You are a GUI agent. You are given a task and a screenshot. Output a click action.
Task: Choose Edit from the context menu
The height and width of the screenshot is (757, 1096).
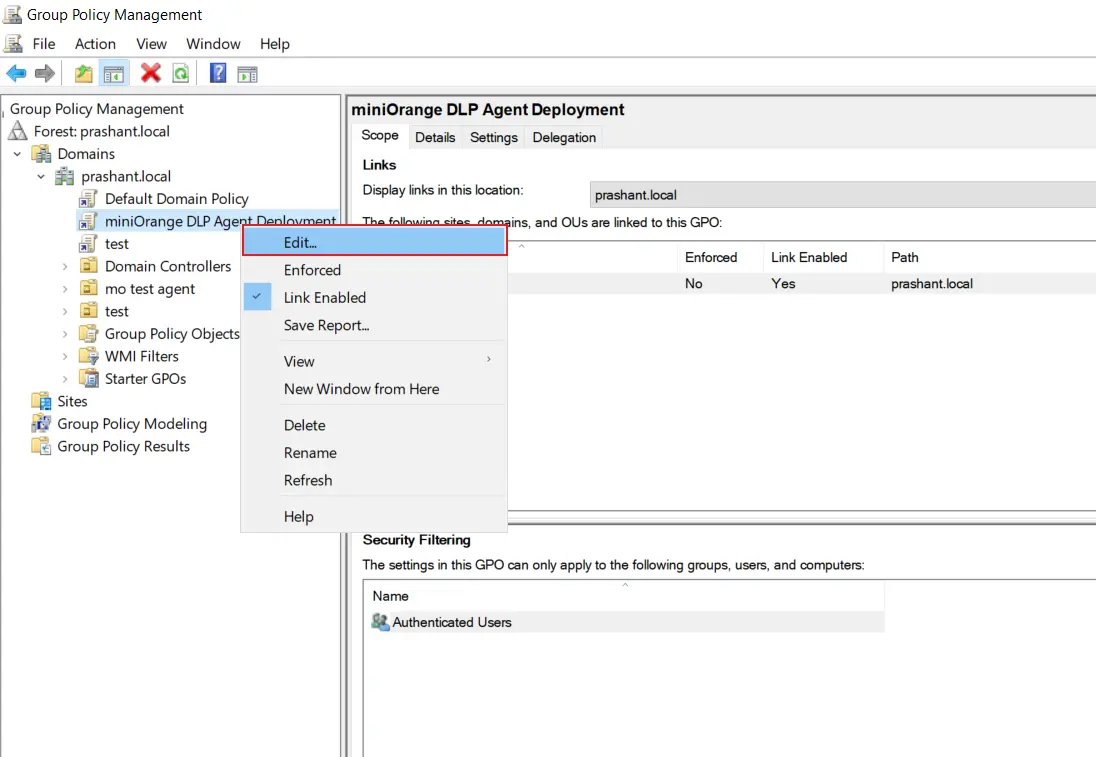(x=299, y=241)
